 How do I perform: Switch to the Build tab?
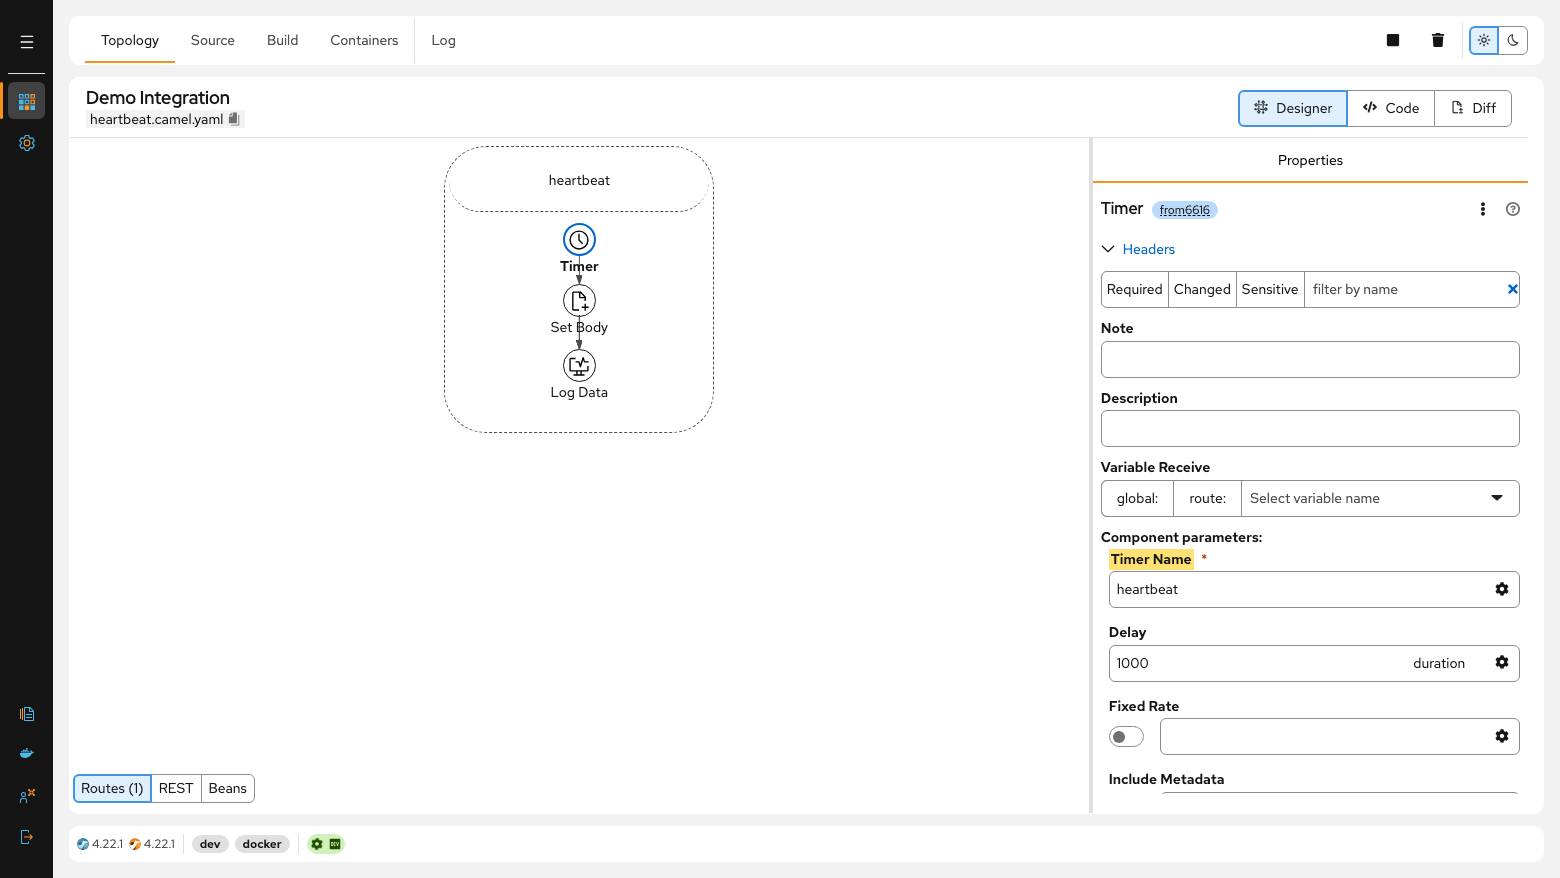(283, 40)
